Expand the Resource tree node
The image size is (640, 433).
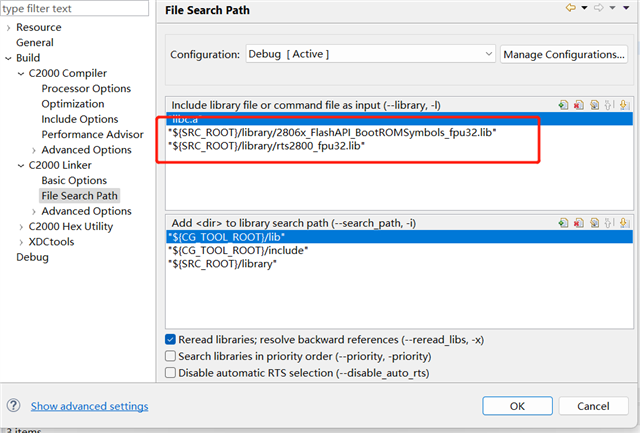click(x=9, y=27)
